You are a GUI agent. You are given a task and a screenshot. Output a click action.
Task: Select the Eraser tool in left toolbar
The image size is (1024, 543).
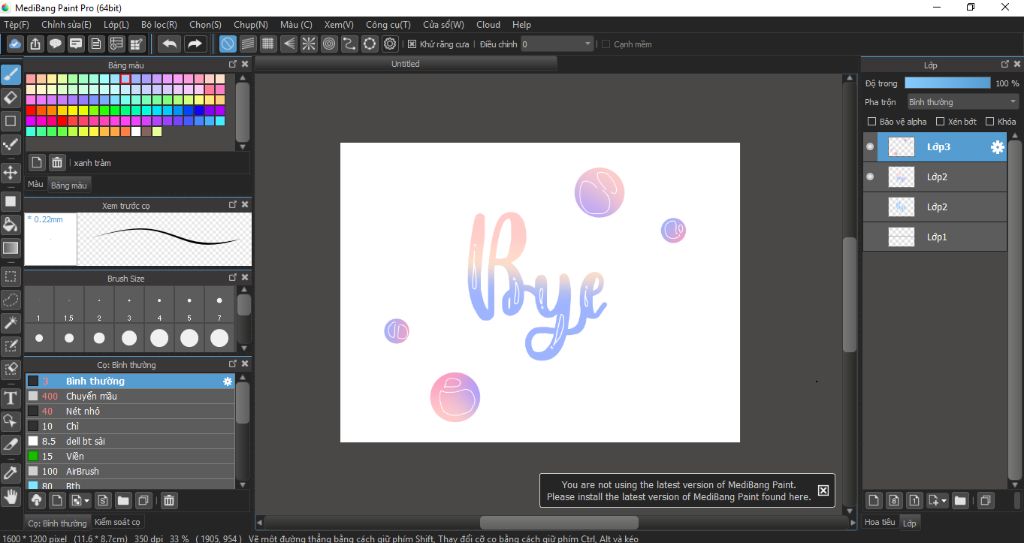click(10, 98)
